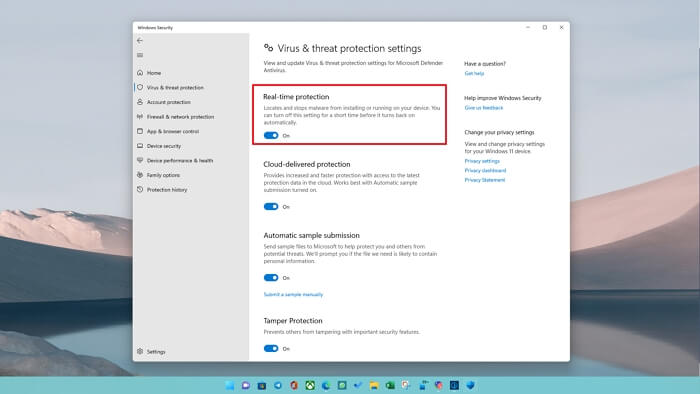Select Virus & threat protection in sidebar
The height and width of the screenshot is (394, 700).
(175, 87)
